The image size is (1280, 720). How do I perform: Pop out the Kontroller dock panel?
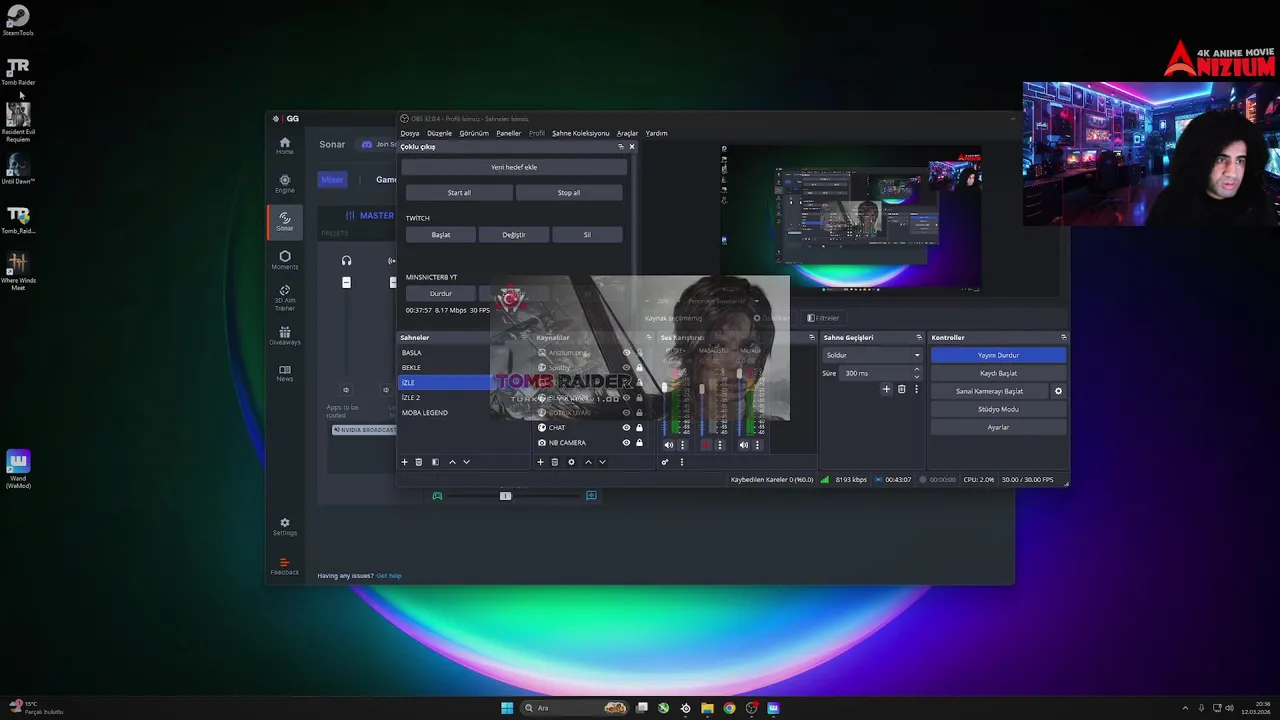coord(1063,338)
